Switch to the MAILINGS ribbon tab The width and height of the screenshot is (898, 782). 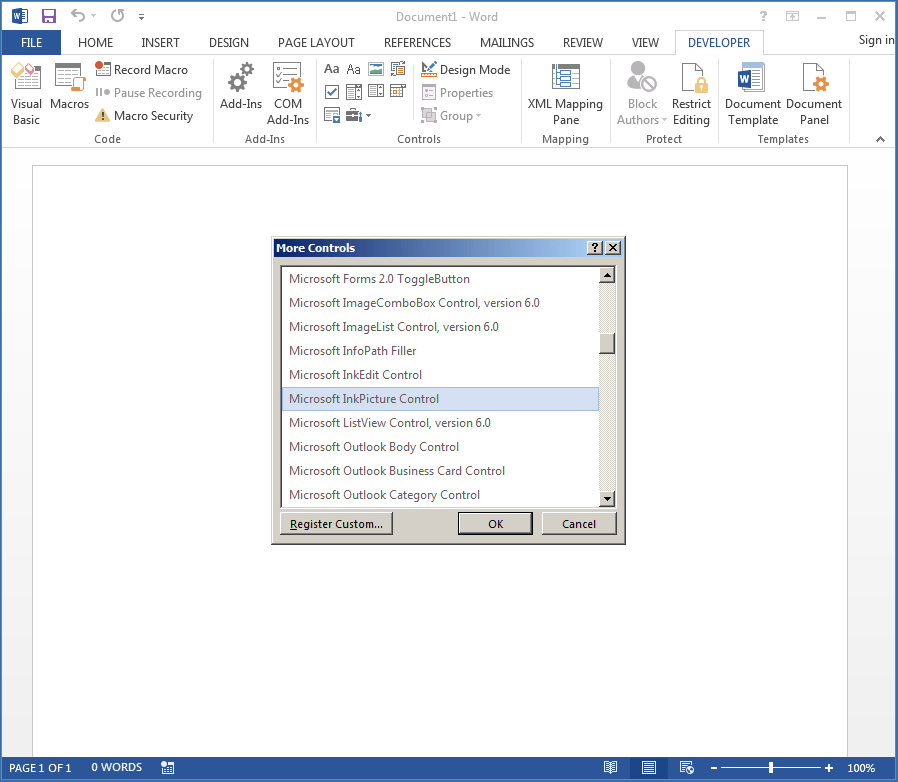(x=506, y=42)
